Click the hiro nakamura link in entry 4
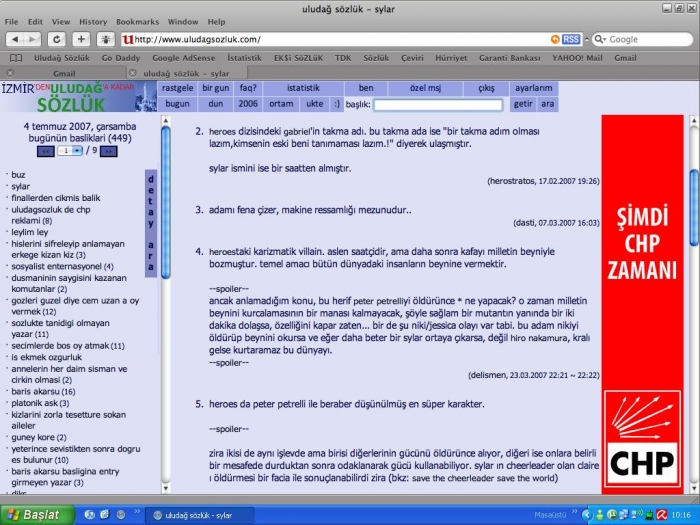 click(540, 338)
